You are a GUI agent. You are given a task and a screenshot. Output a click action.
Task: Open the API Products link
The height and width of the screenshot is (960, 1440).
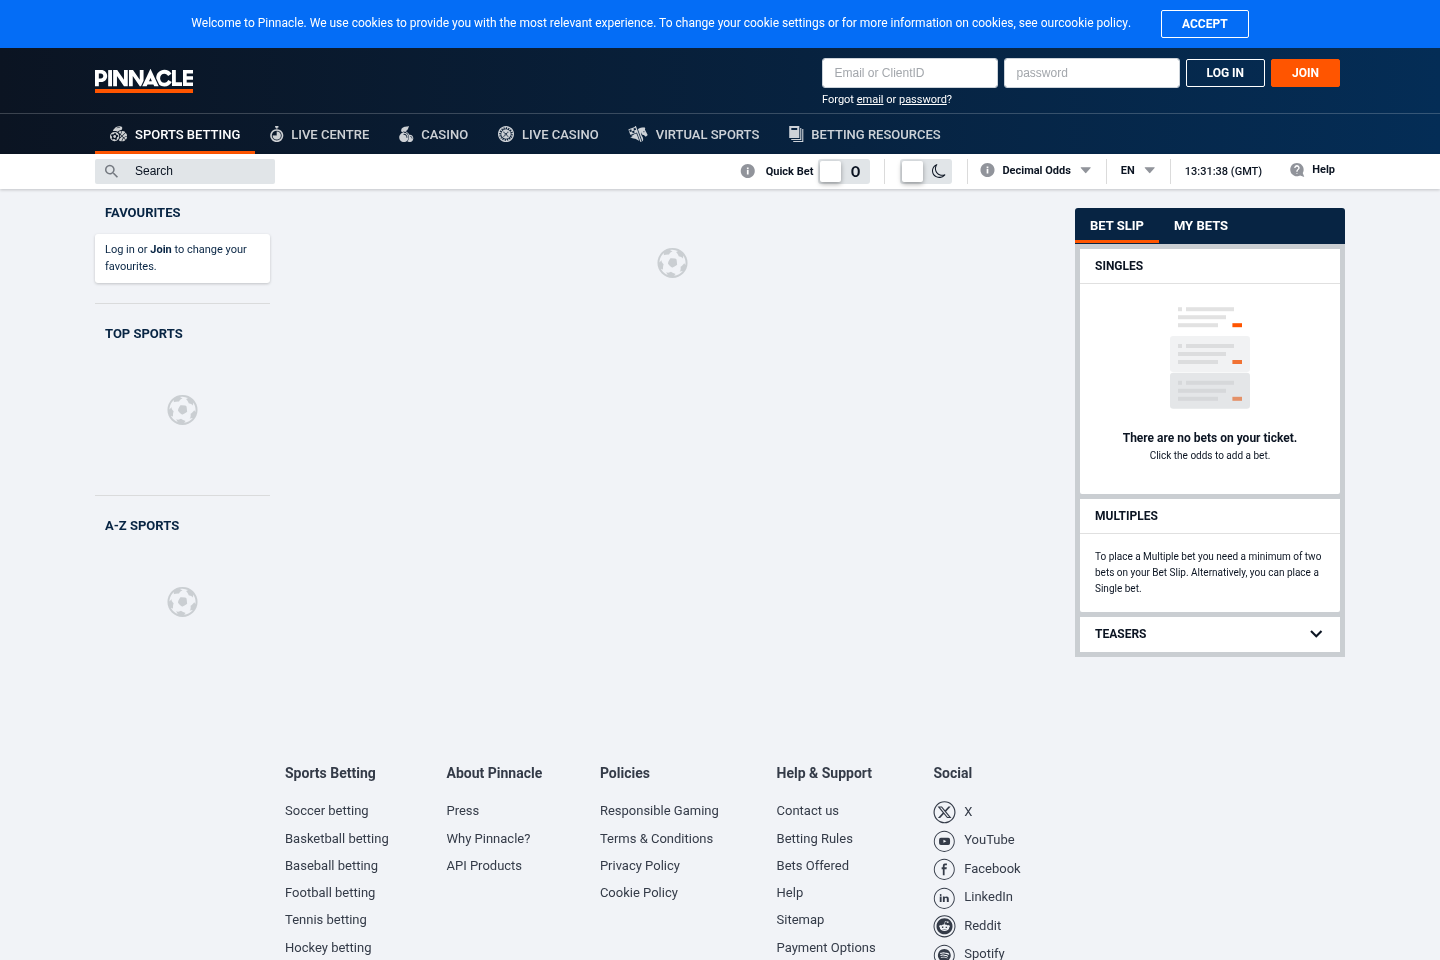tap(484, 866)
